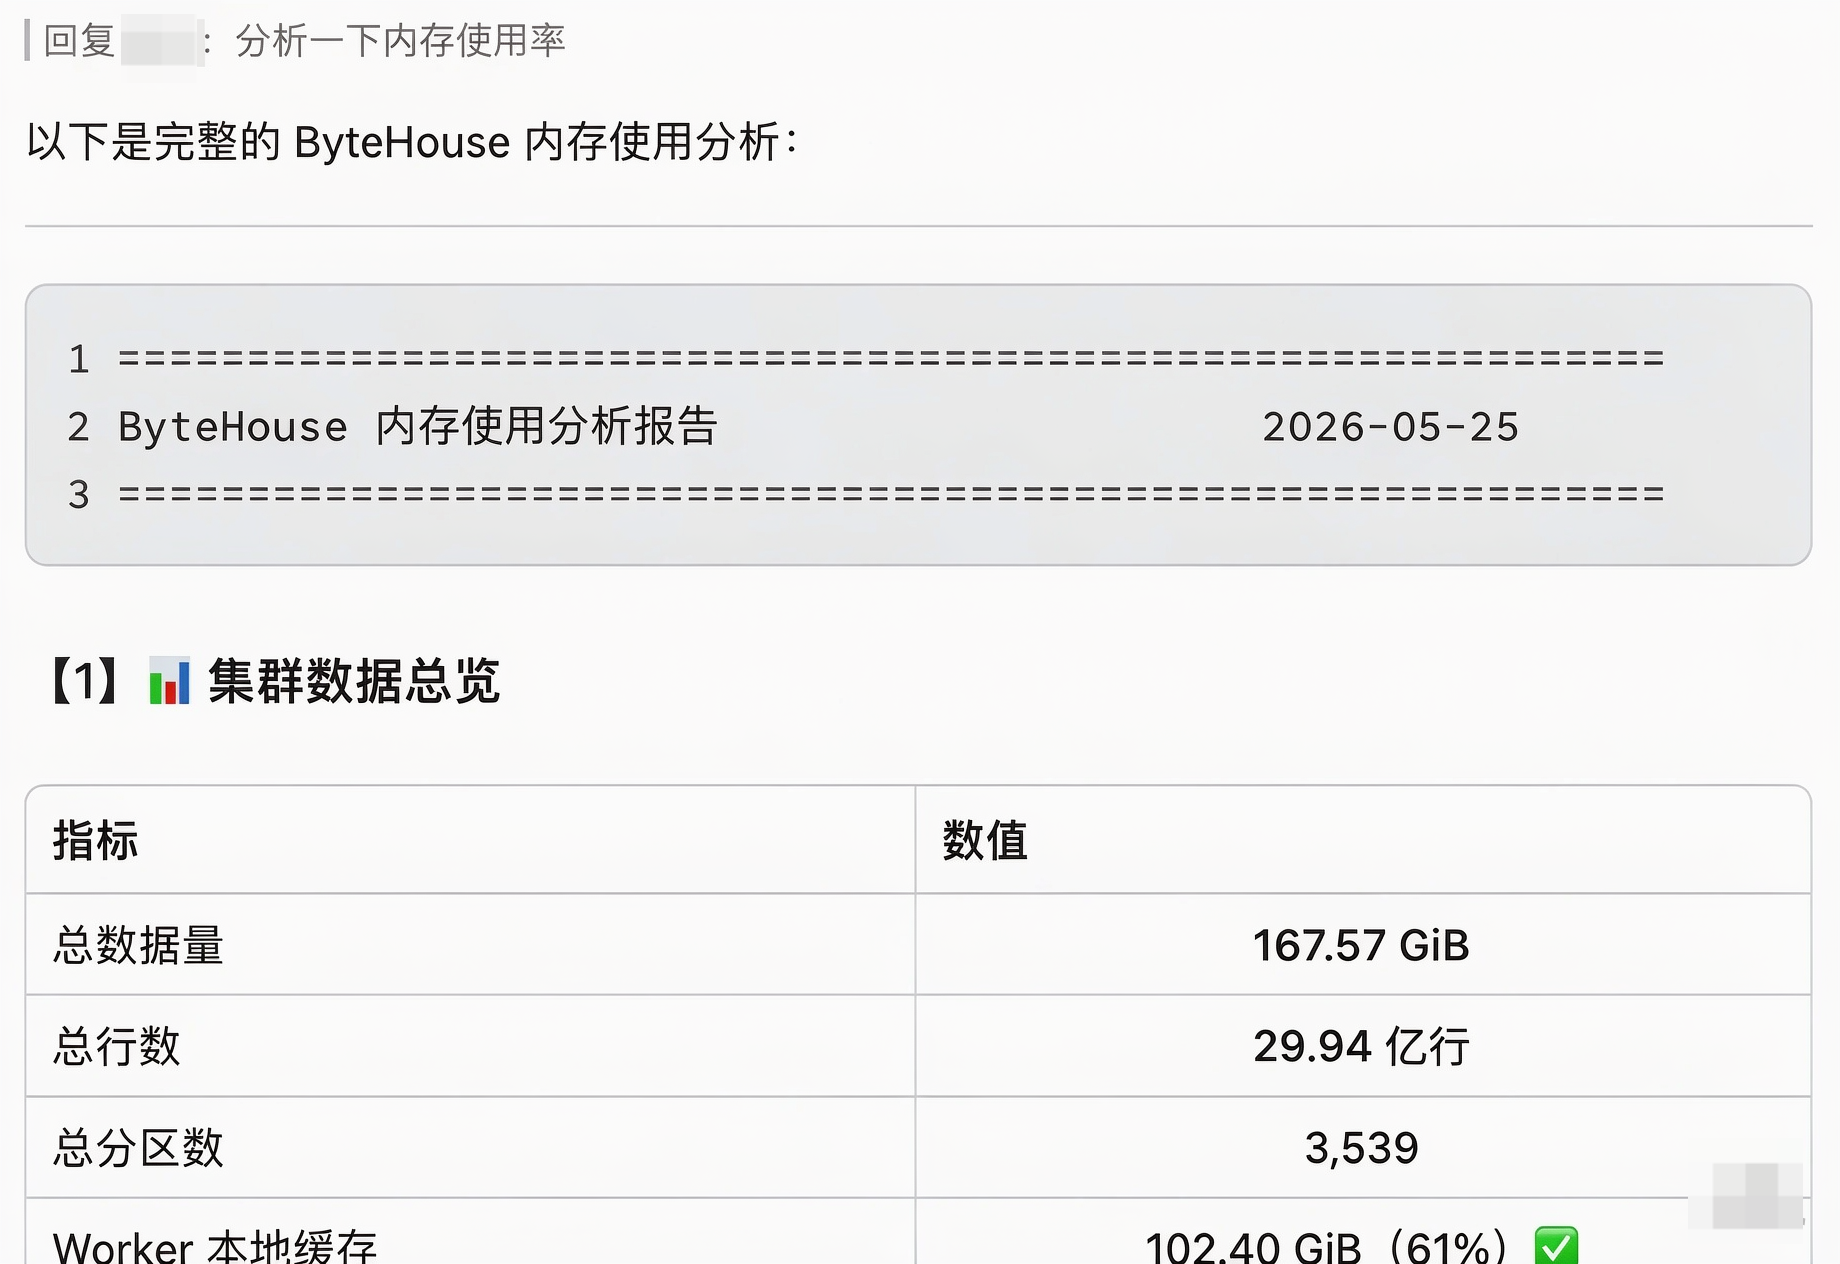The height and width of the screenshot is (1264, 1840).
Task: Click the '数值' column header
Action: click(985, 840)
